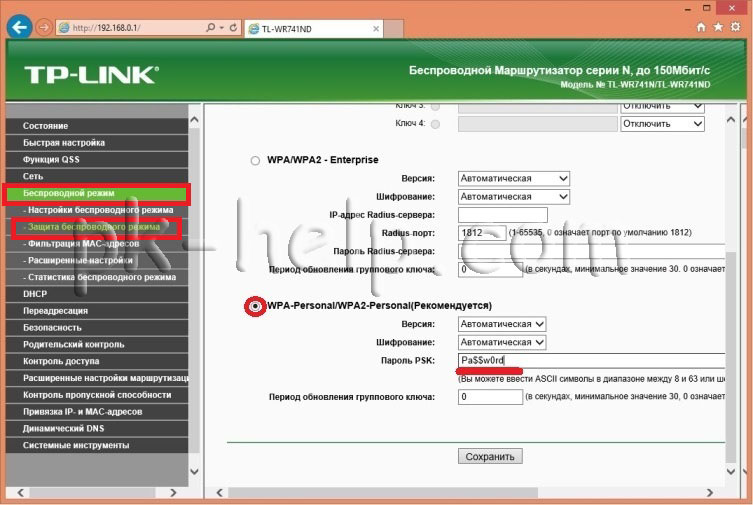Viewport: 753px width, 505px height.
Task: Open Привязка IP- и MAC-адресов menu item
Action: [97, 411]
